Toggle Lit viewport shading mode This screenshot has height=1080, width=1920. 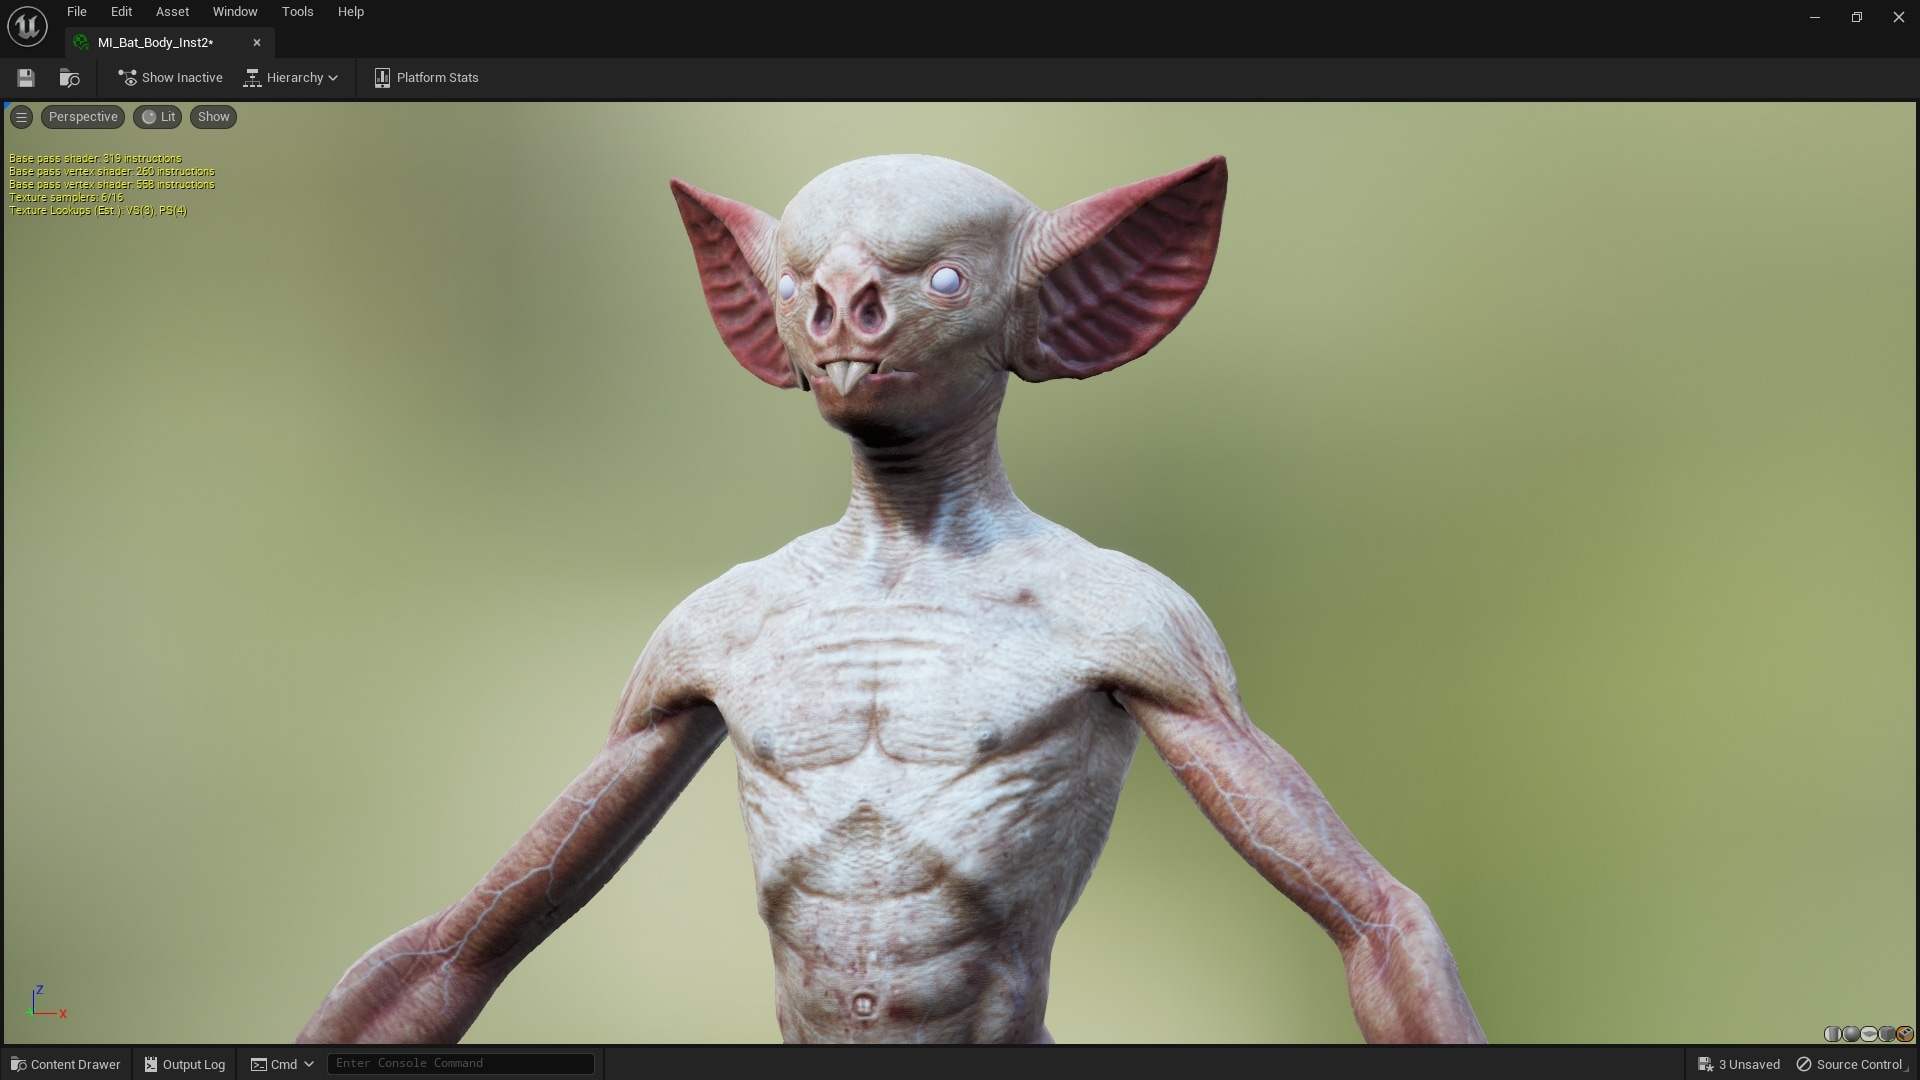pyautogui.click(x=157, y=117)
